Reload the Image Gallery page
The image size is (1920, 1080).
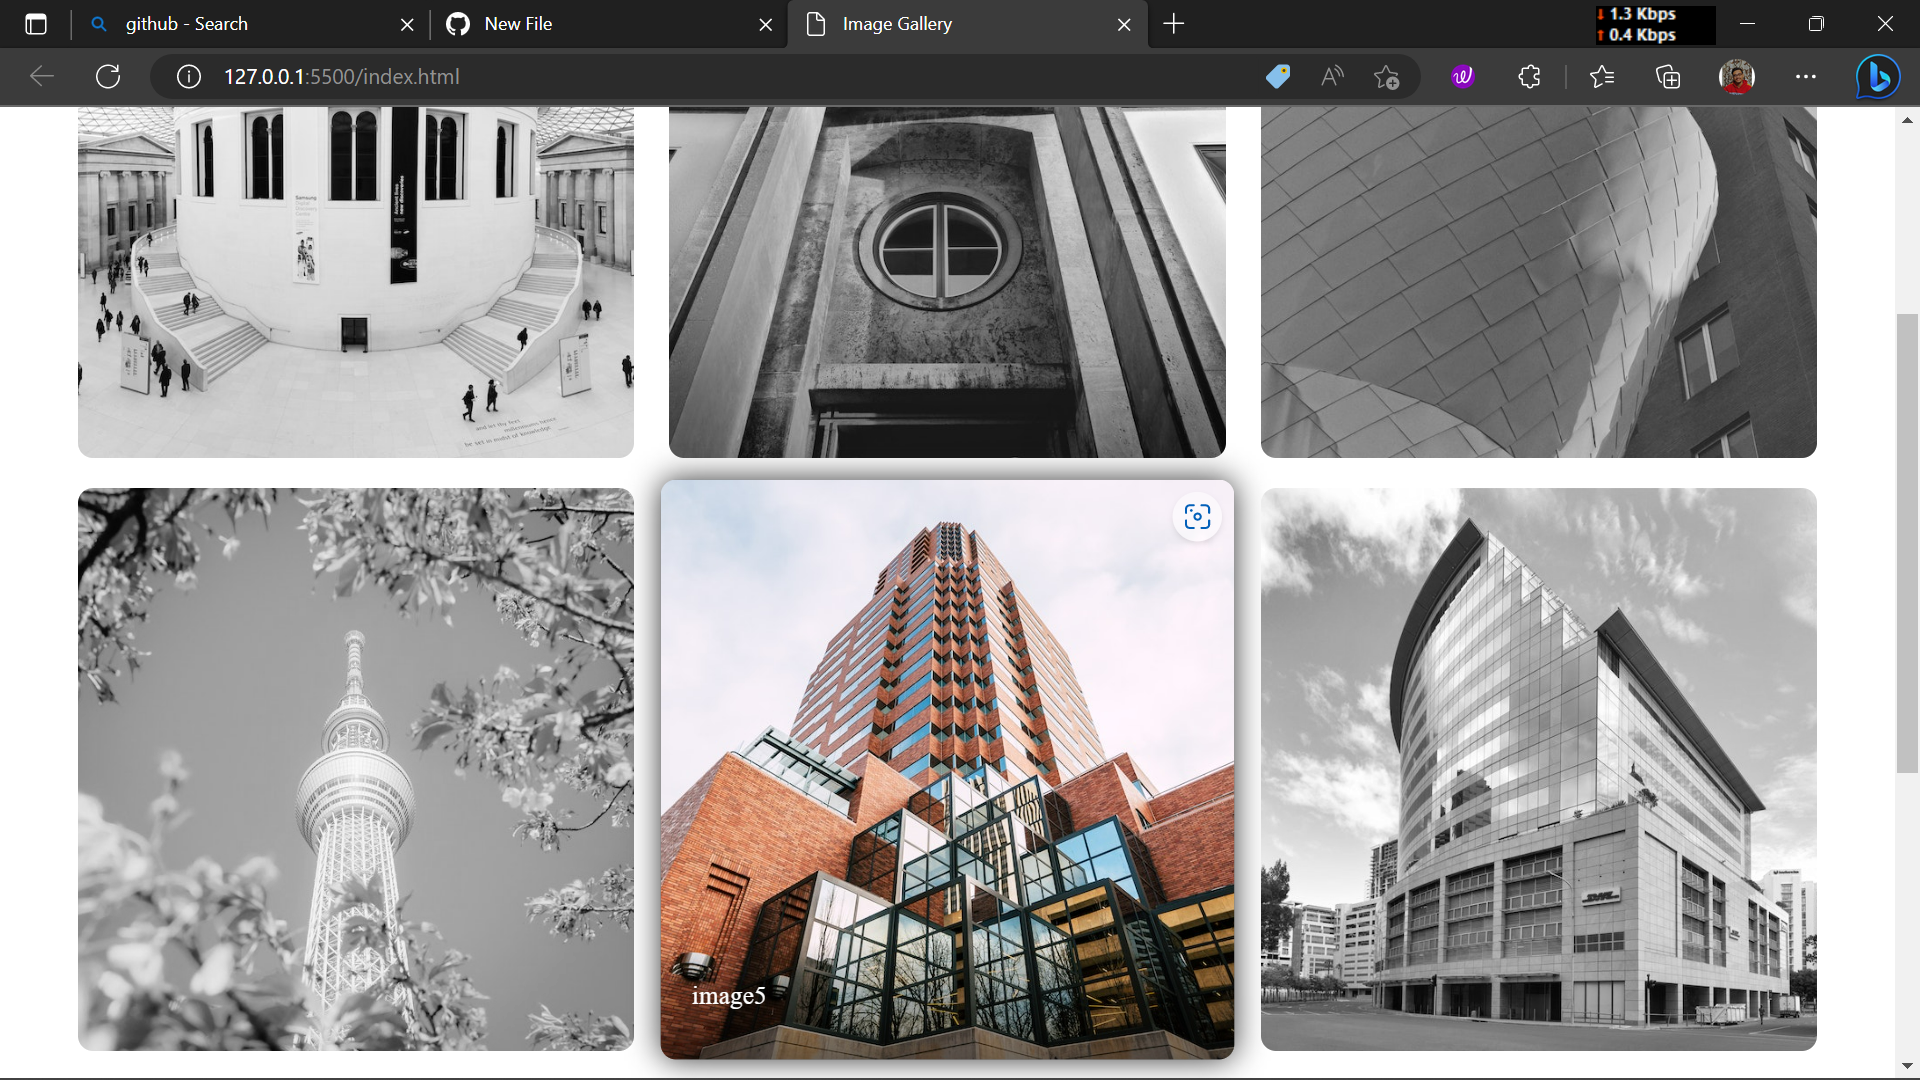point(108,76)
